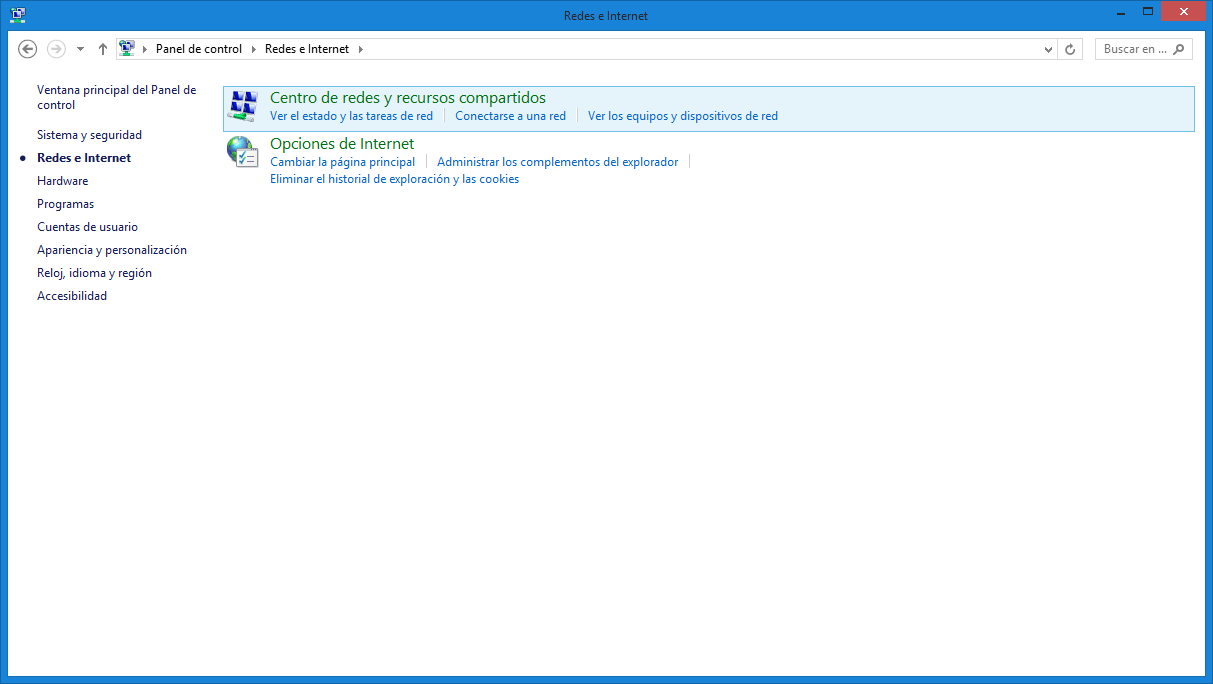Refresh the Control Panel view
Image resolution: width=1213 pixels, height=684 pixels.
pos(1070,49)
